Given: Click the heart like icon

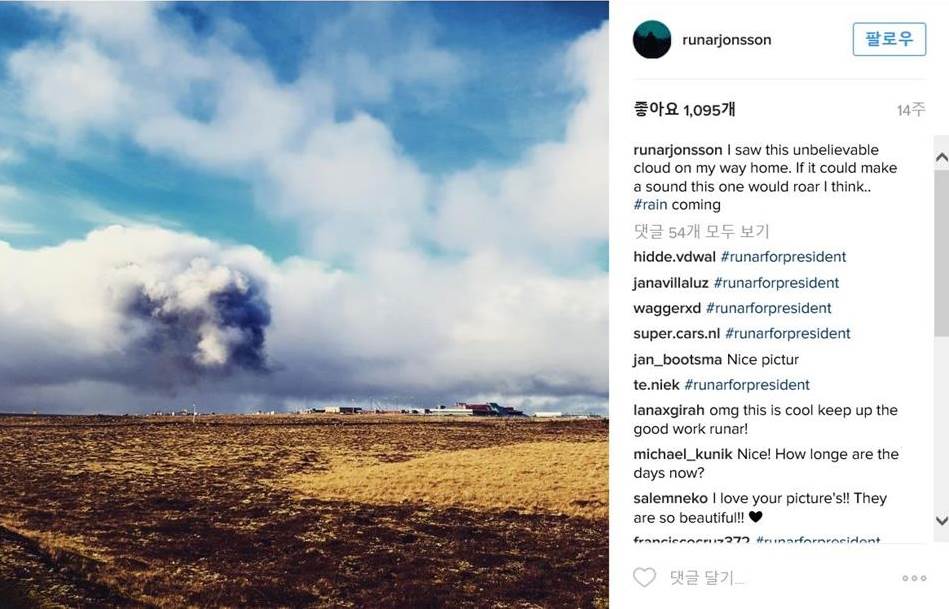Looking at the screenshot, I should point(644,578).
